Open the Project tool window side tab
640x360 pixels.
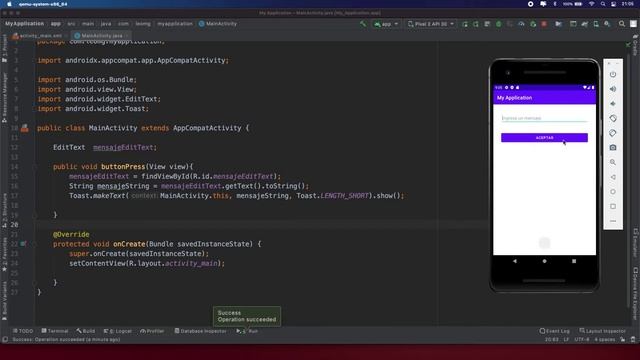[x=4, y=48]
